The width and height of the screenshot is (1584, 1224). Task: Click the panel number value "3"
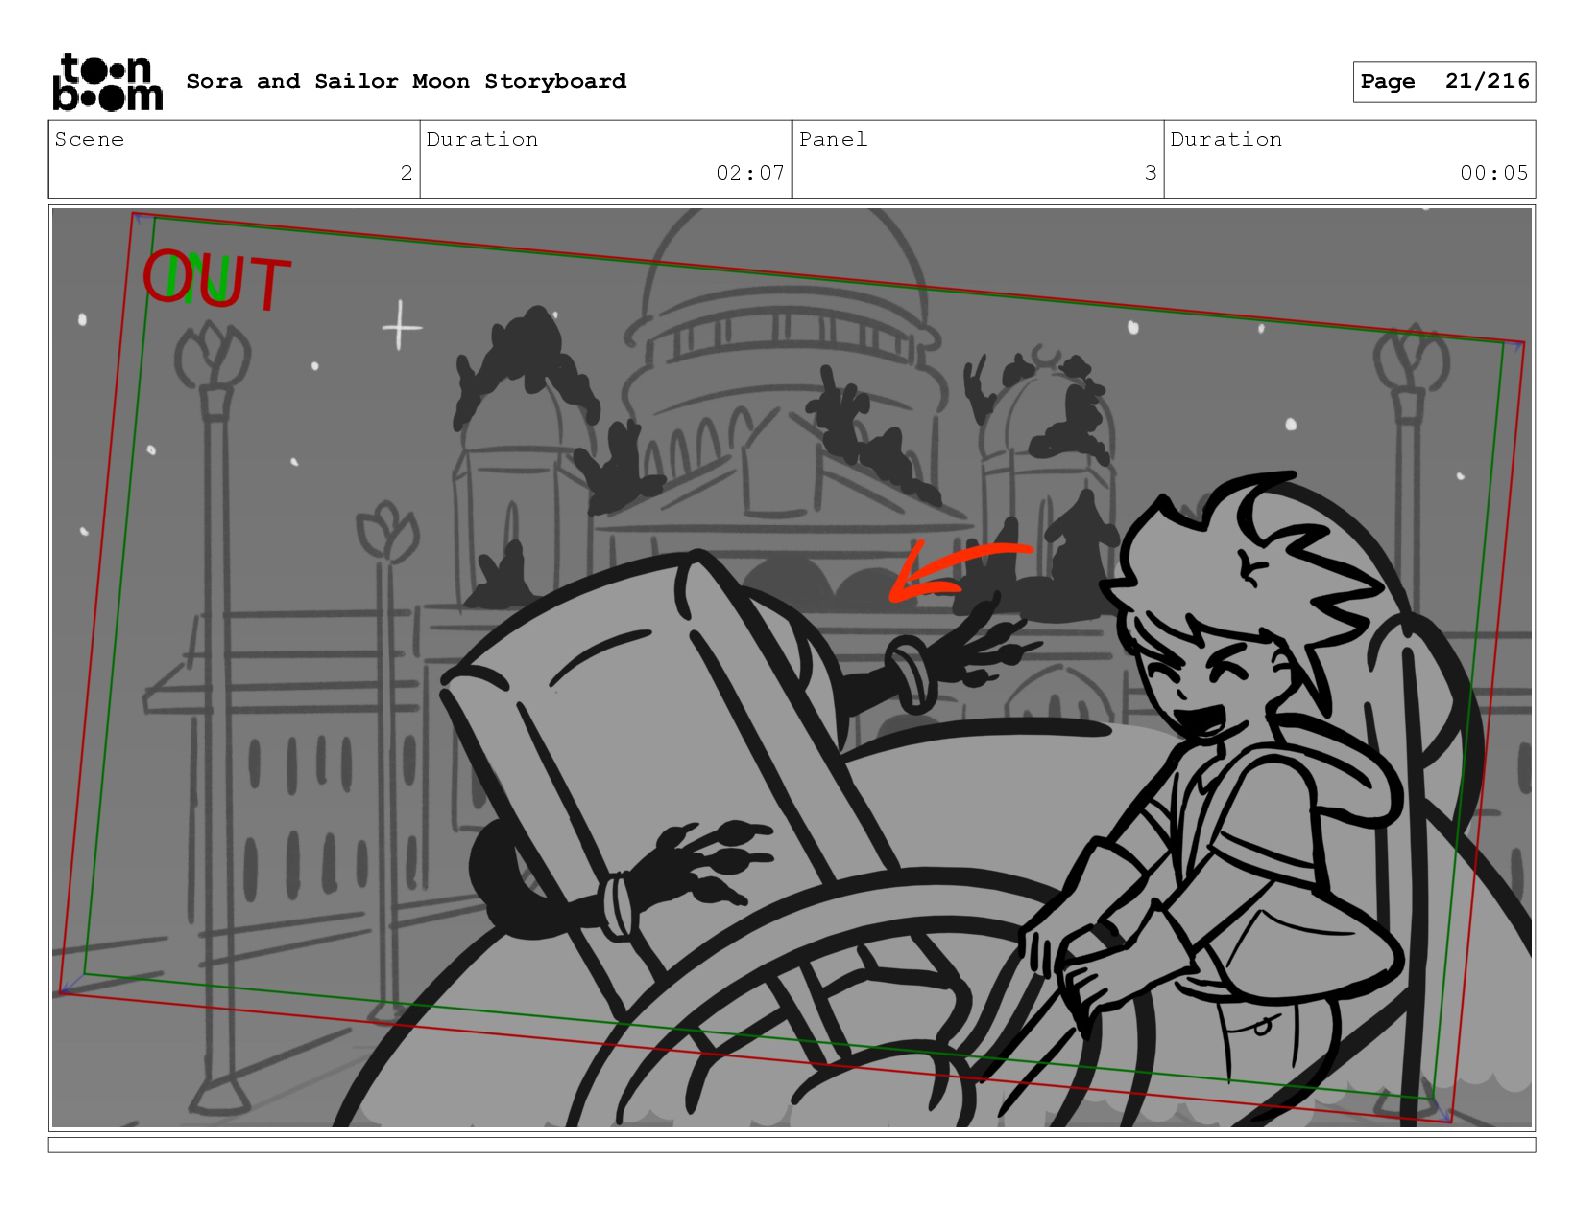(1150, 173)
